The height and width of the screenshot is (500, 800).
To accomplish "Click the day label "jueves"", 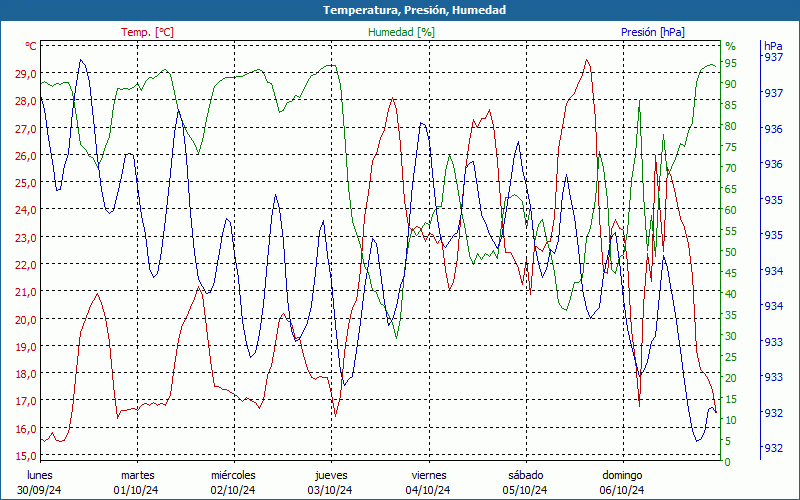I will pos(331,475).
